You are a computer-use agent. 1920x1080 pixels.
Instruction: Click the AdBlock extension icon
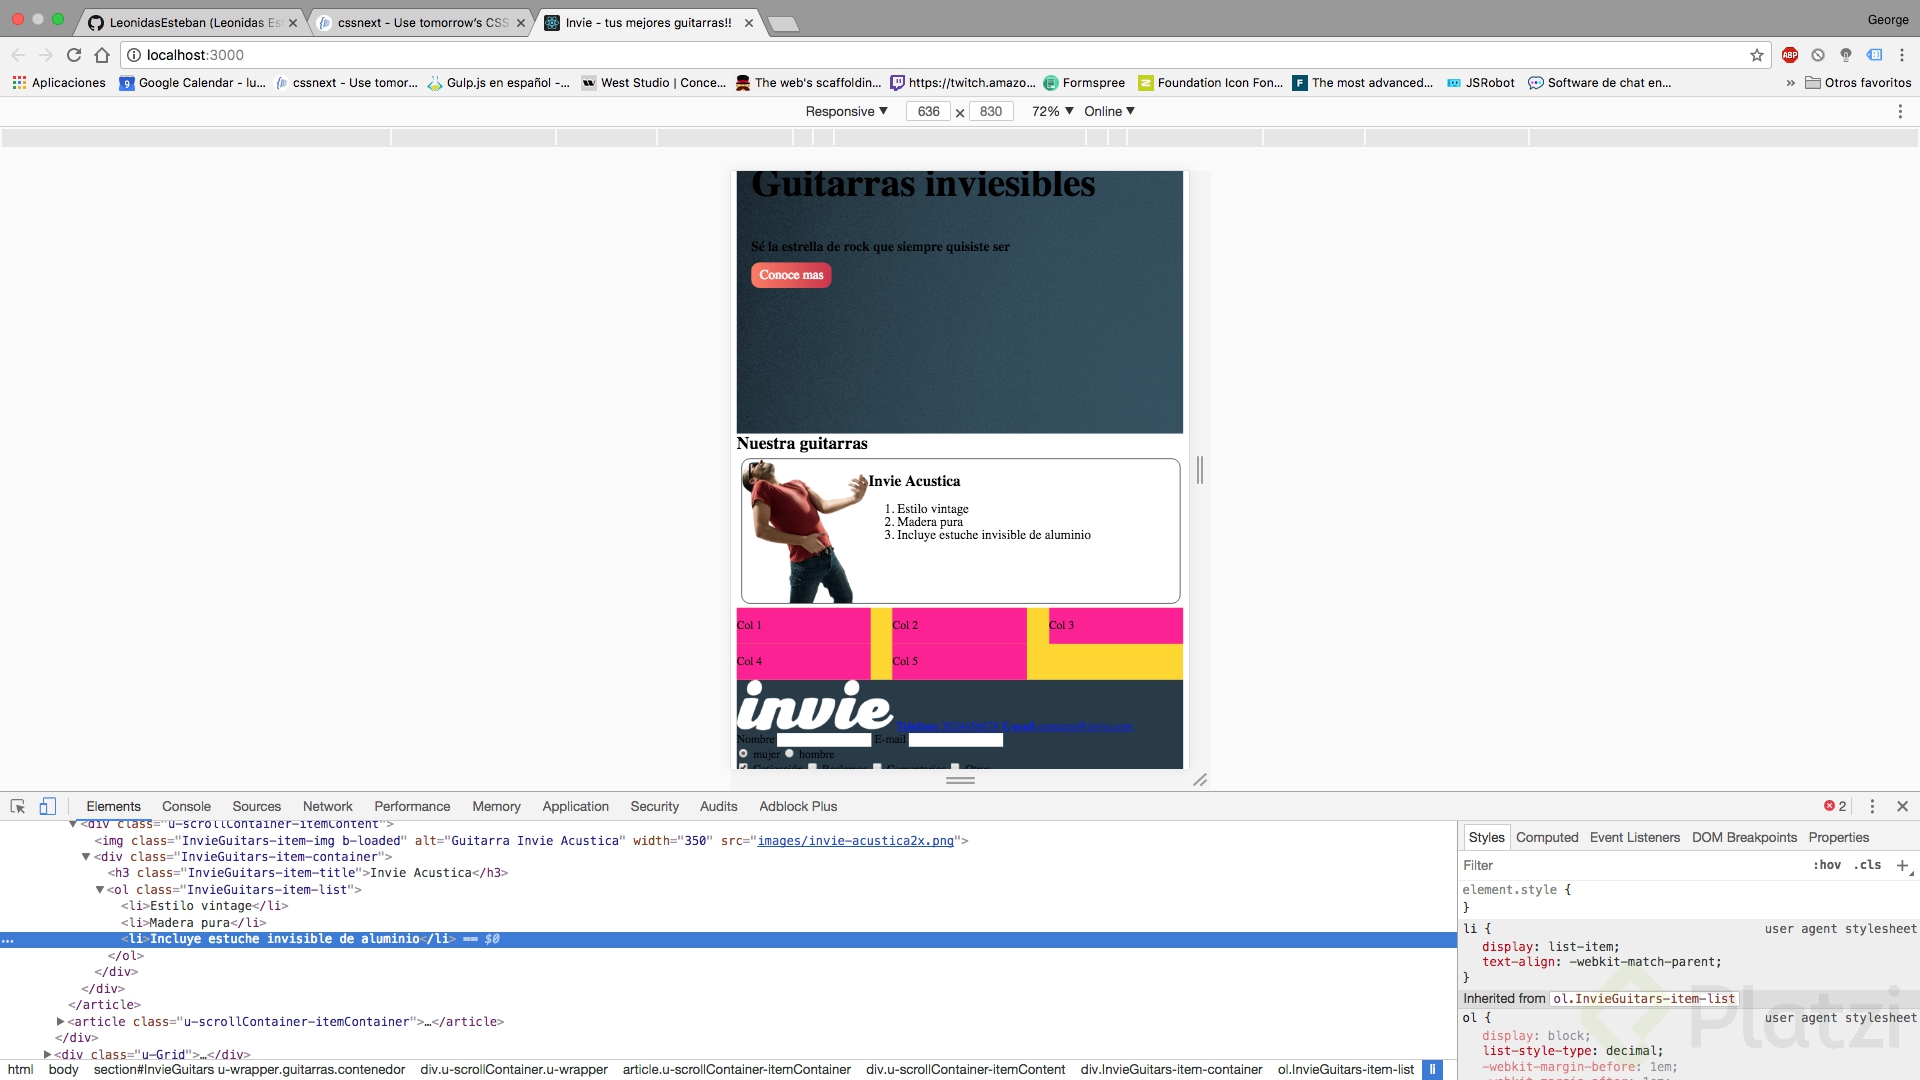point(1790,55)
